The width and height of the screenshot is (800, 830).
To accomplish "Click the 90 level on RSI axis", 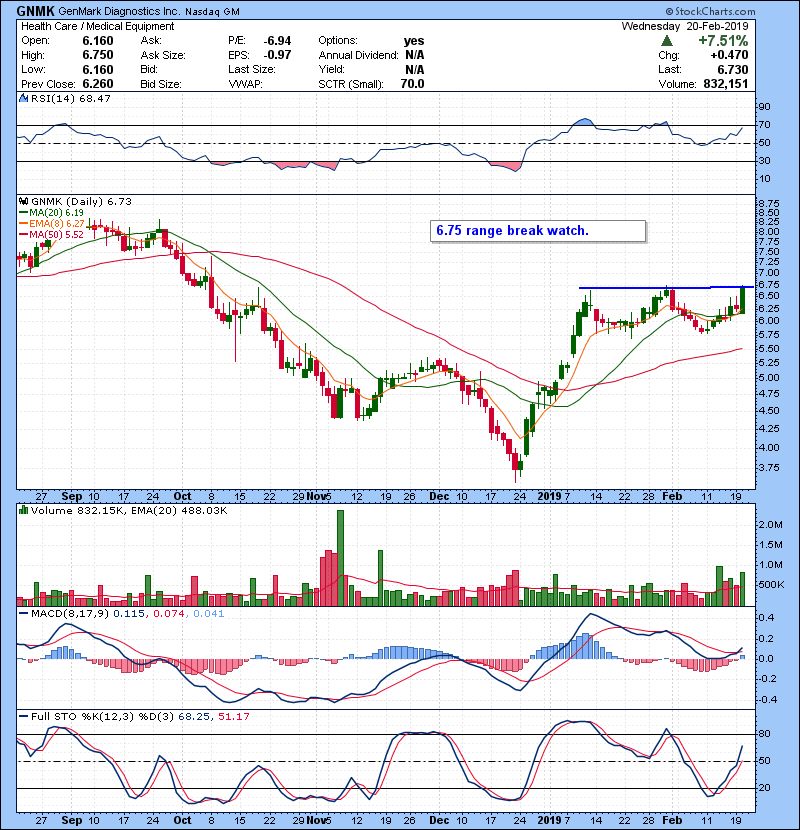I will [x=765, y=106].
